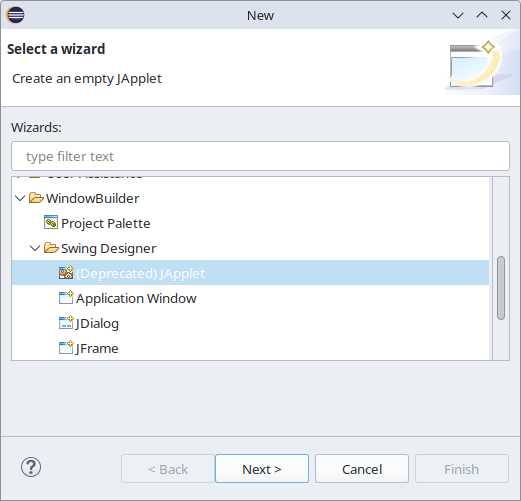Click the Next > button

pyautogui.click(x=262, y=469)
